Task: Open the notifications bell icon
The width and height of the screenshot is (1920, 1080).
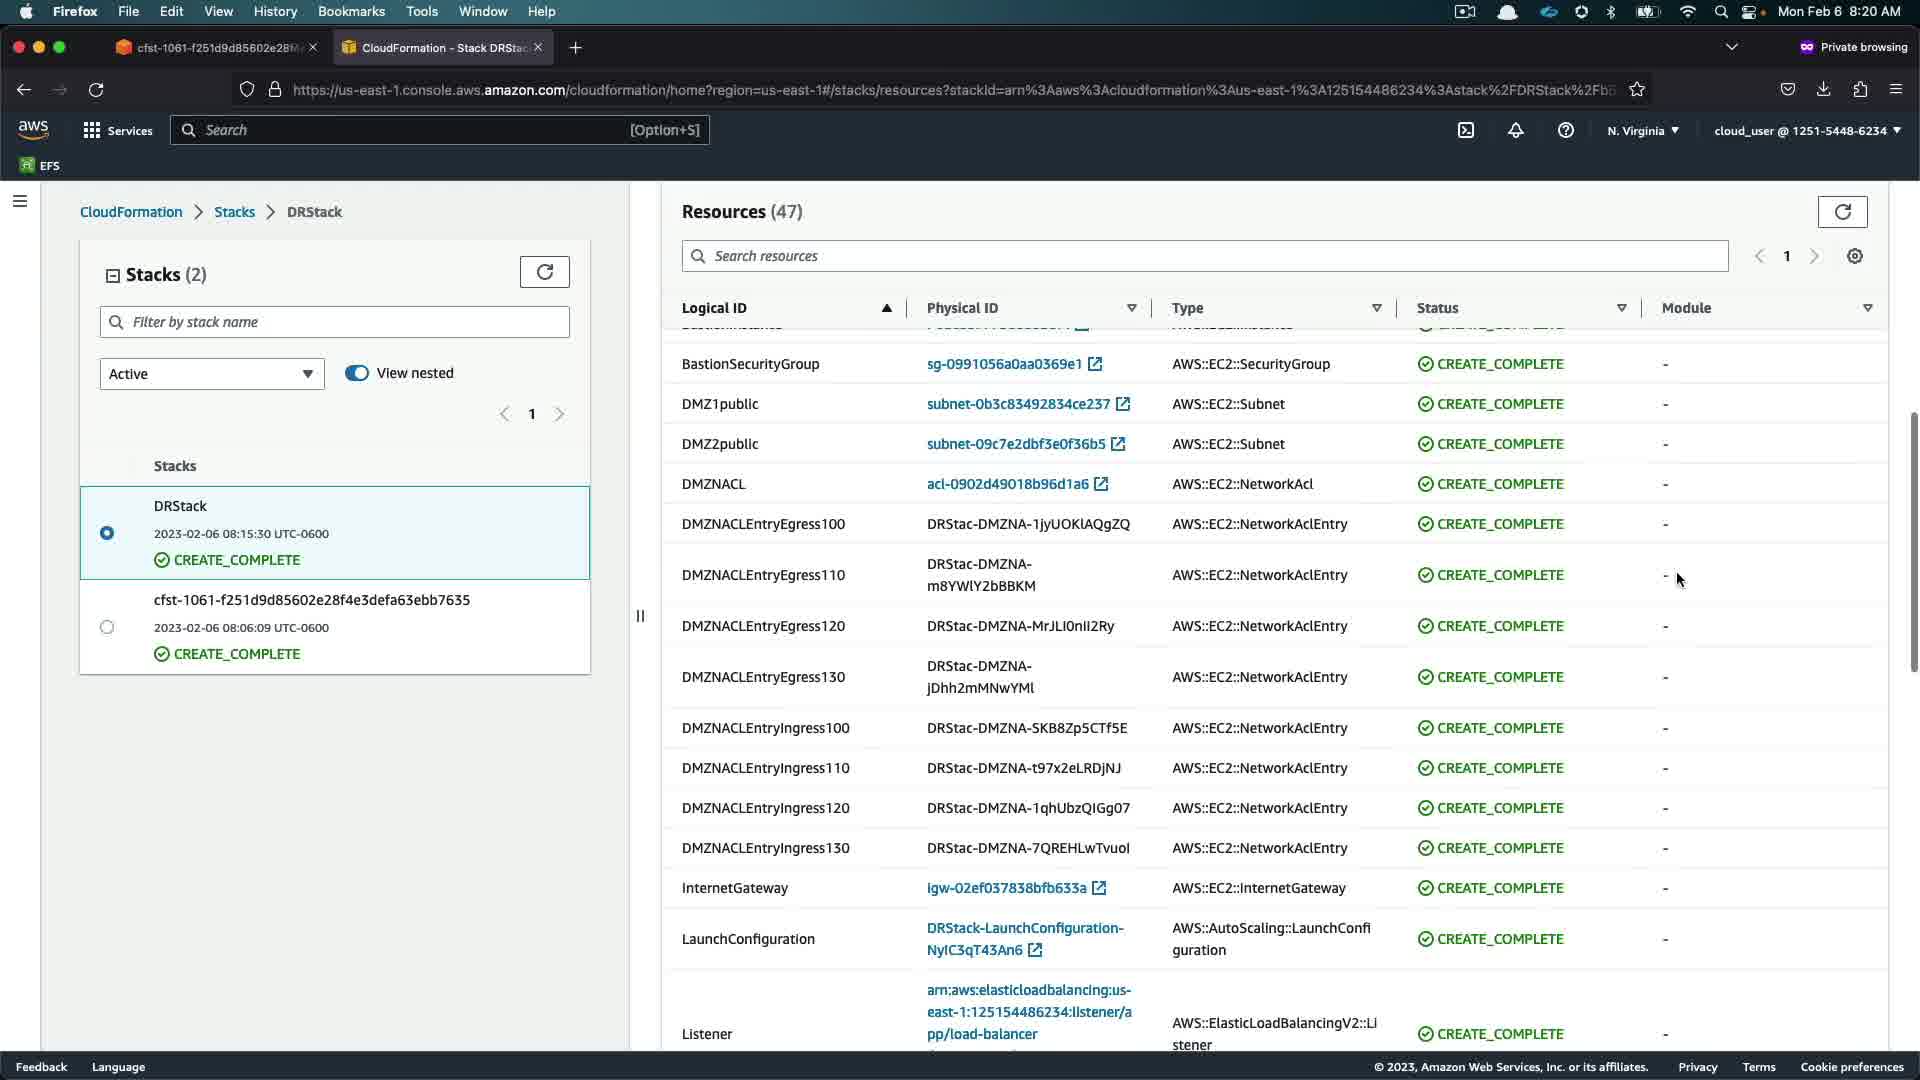Action: tap(1516, 130)
